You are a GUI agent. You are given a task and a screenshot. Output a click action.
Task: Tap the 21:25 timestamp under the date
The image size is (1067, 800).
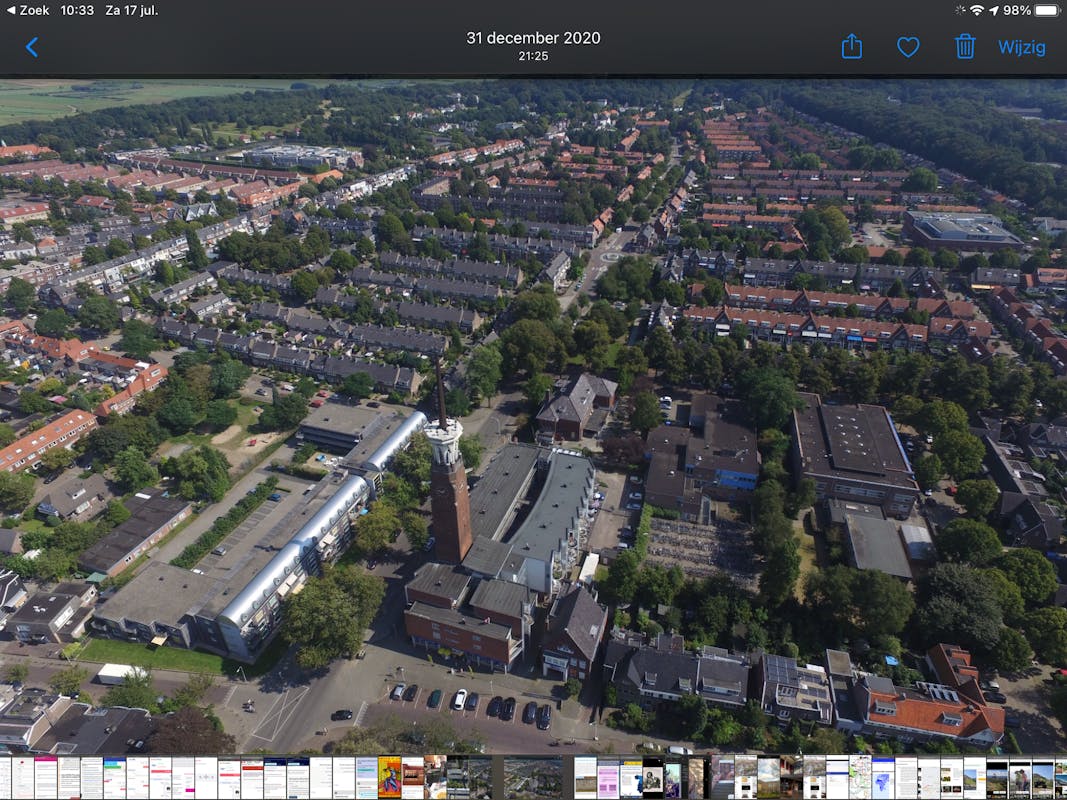(x=533, y=57)
